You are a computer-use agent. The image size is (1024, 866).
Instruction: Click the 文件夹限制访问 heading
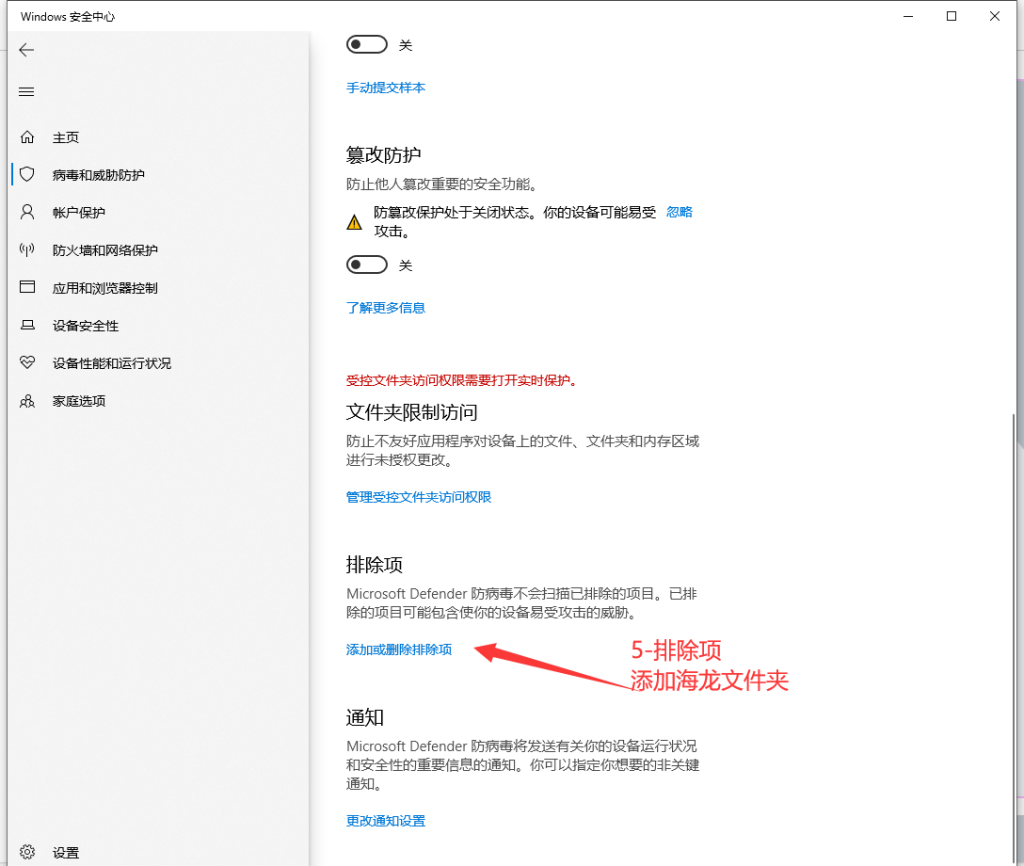(411, 412)
